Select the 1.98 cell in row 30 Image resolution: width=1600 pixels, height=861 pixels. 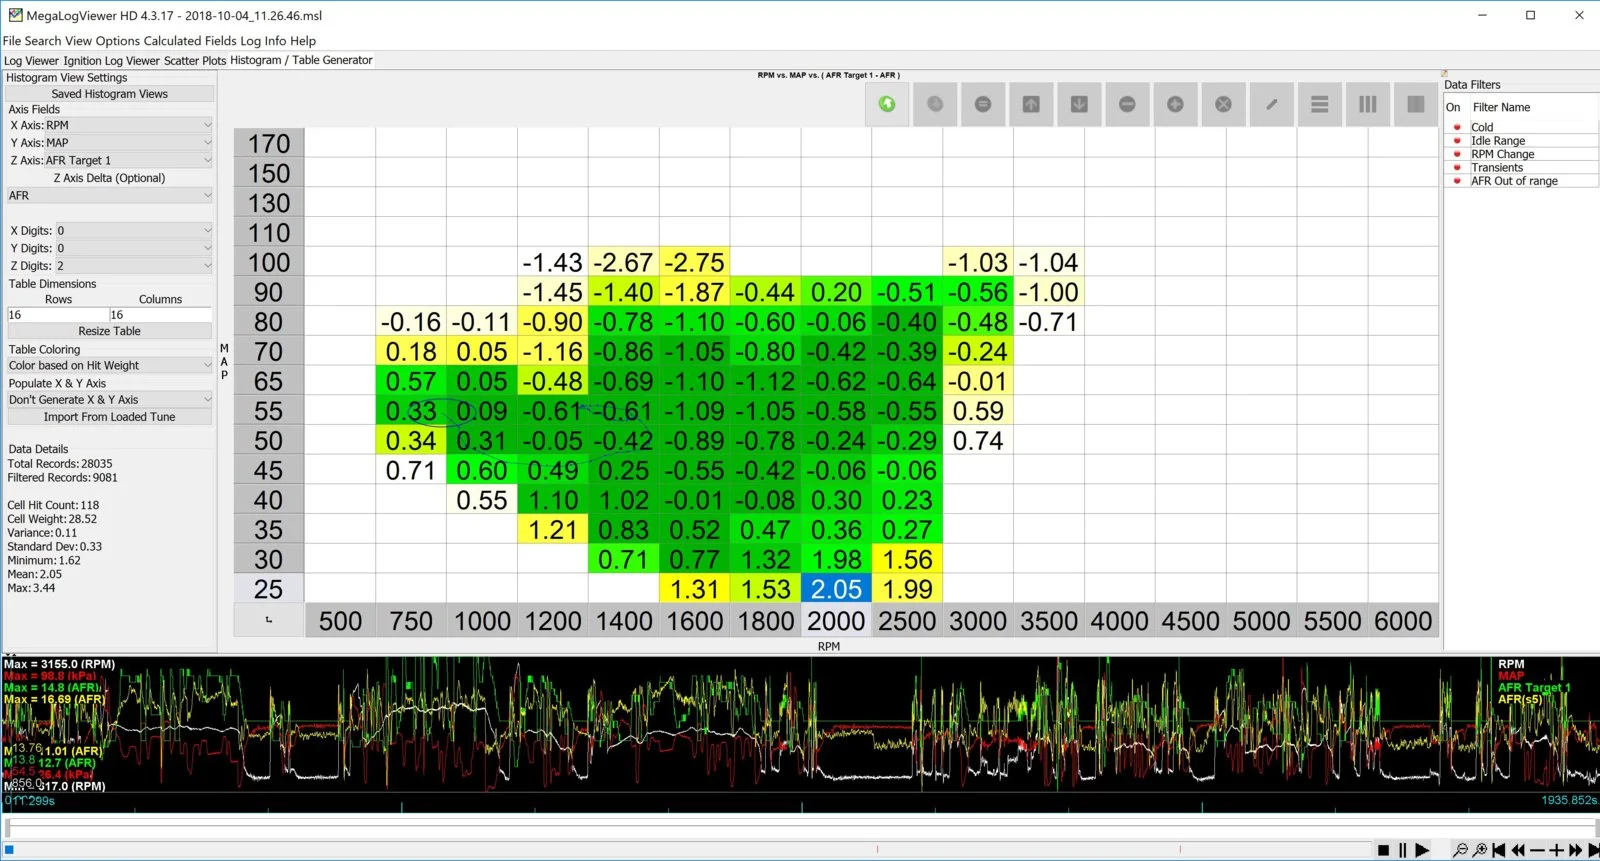click(836, 559)
